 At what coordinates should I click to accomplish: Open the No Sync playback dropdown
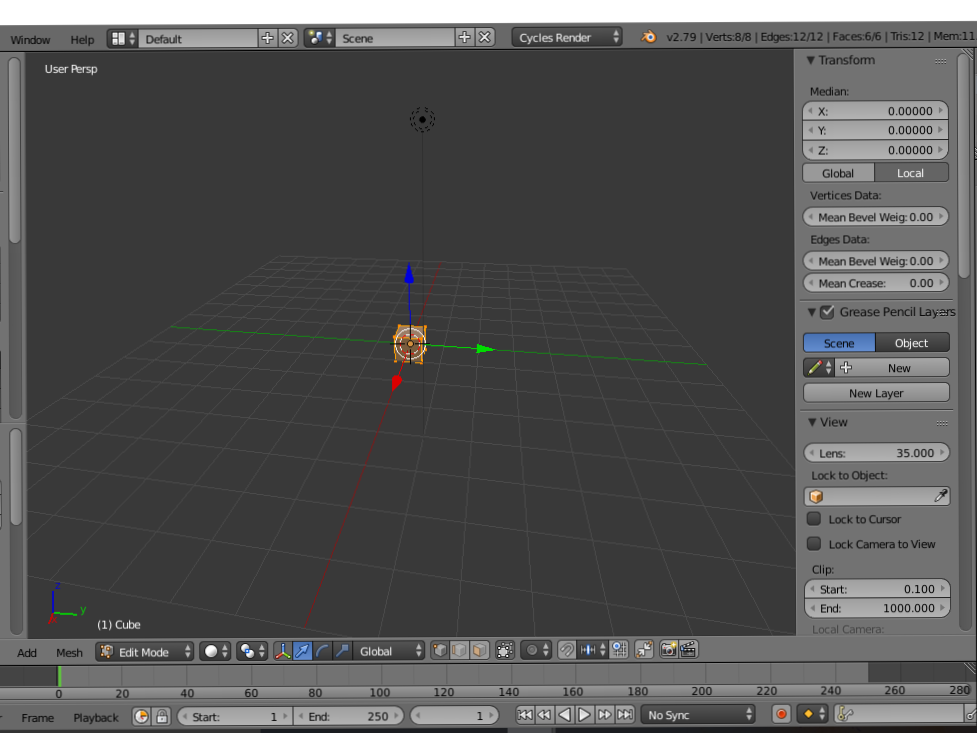pos(697,713)
